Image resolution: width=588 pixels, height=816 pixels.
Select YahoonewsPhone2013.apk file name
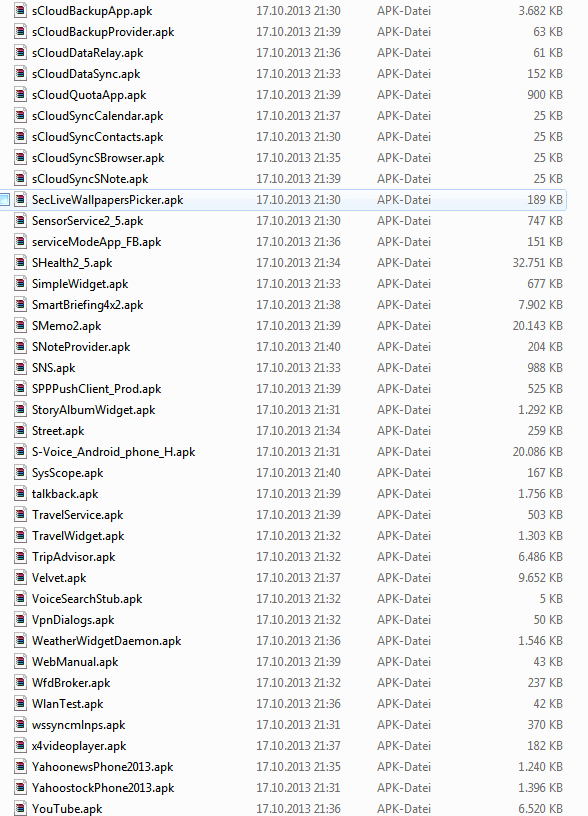coord(103,767)
